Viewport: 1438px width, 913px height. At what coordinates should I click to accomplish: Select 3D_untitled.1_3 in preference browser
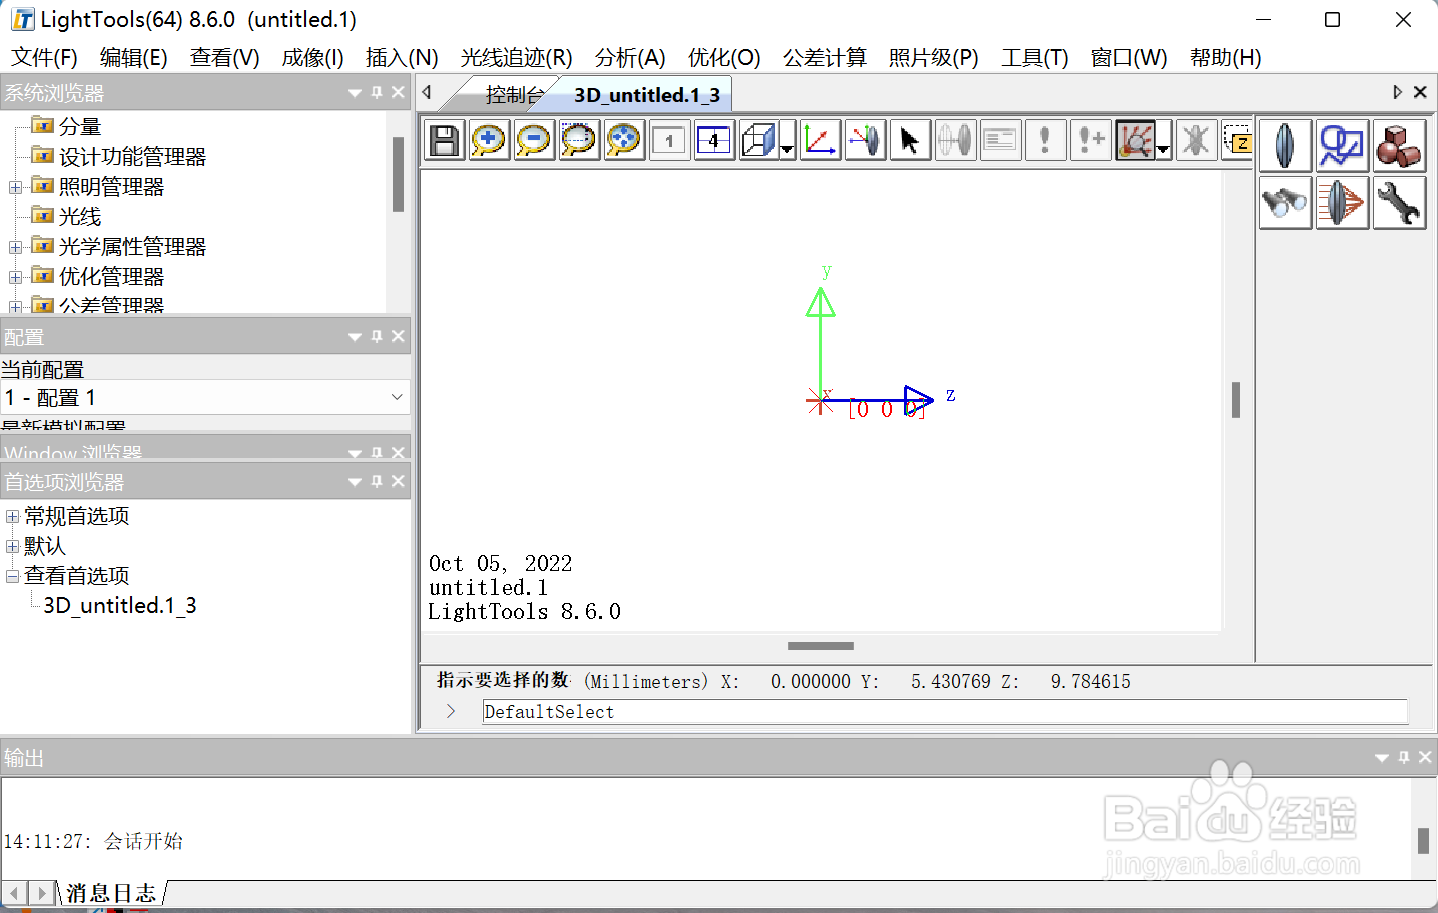[117, 605]
